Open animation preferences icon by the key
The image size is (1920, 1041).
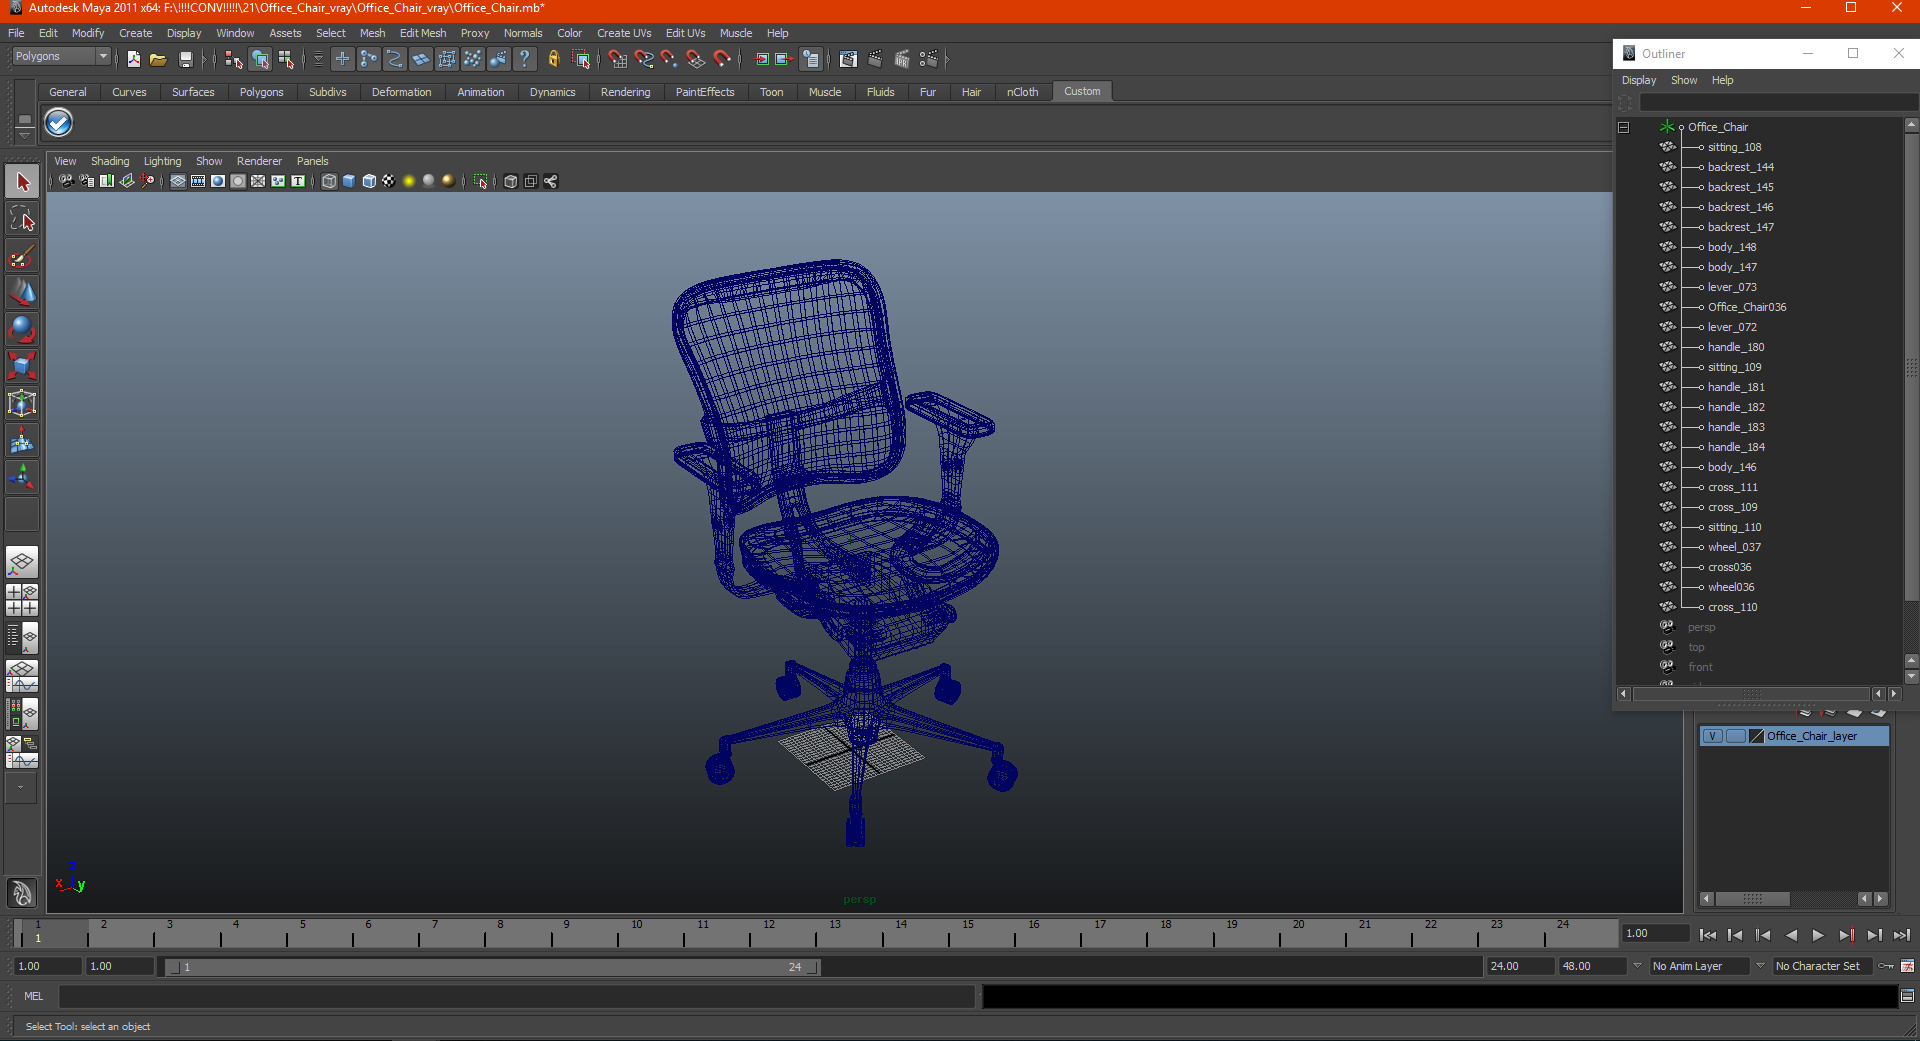coord(1907,966)
